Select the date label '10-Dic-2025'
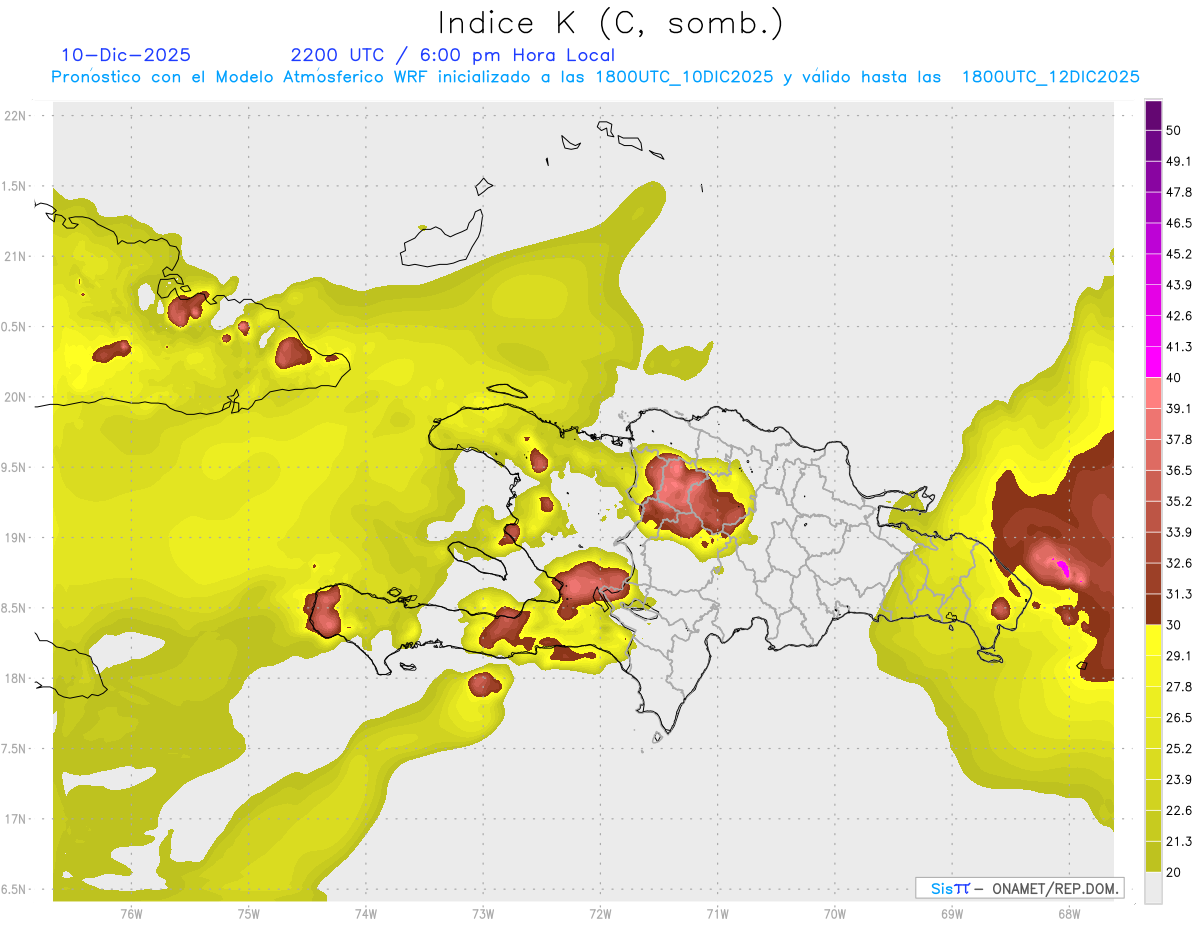 (126, 55)
